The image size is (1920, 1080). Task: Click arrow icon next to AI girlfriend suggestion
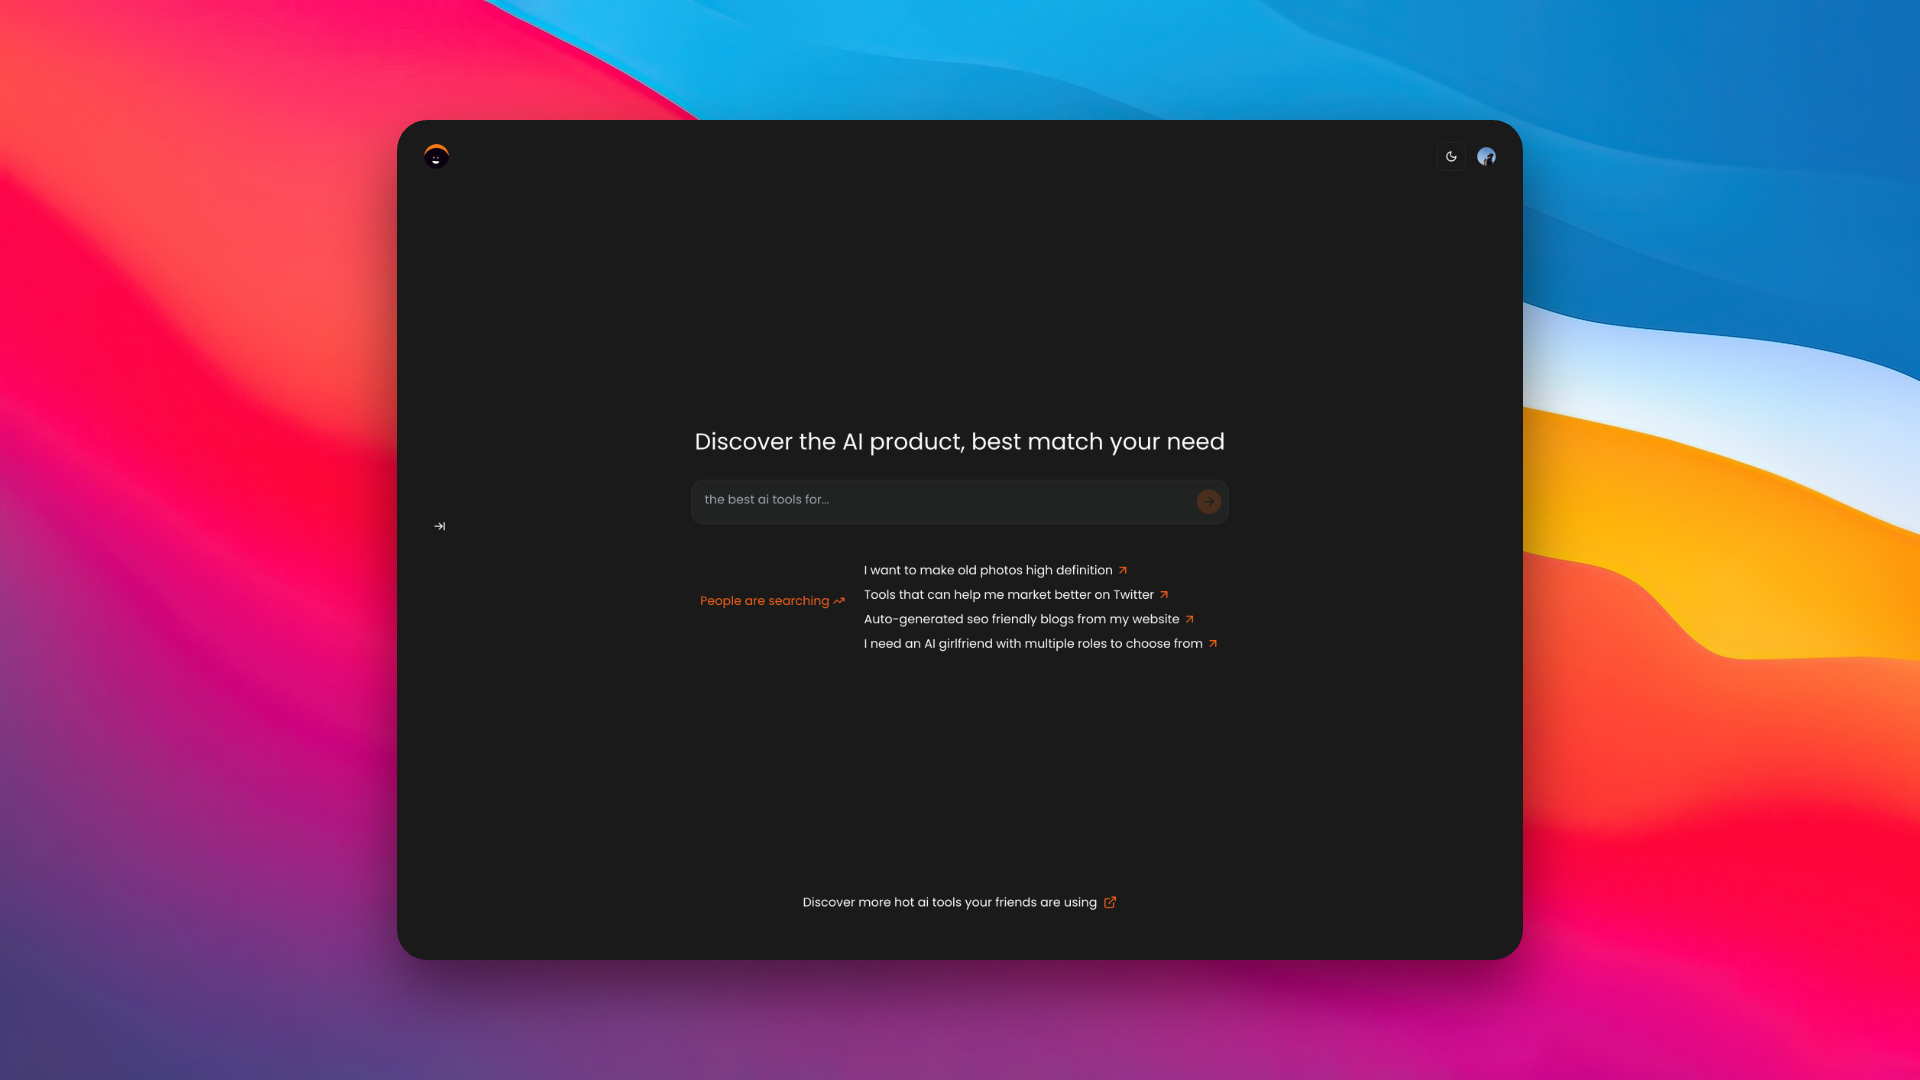(1213, 643)
